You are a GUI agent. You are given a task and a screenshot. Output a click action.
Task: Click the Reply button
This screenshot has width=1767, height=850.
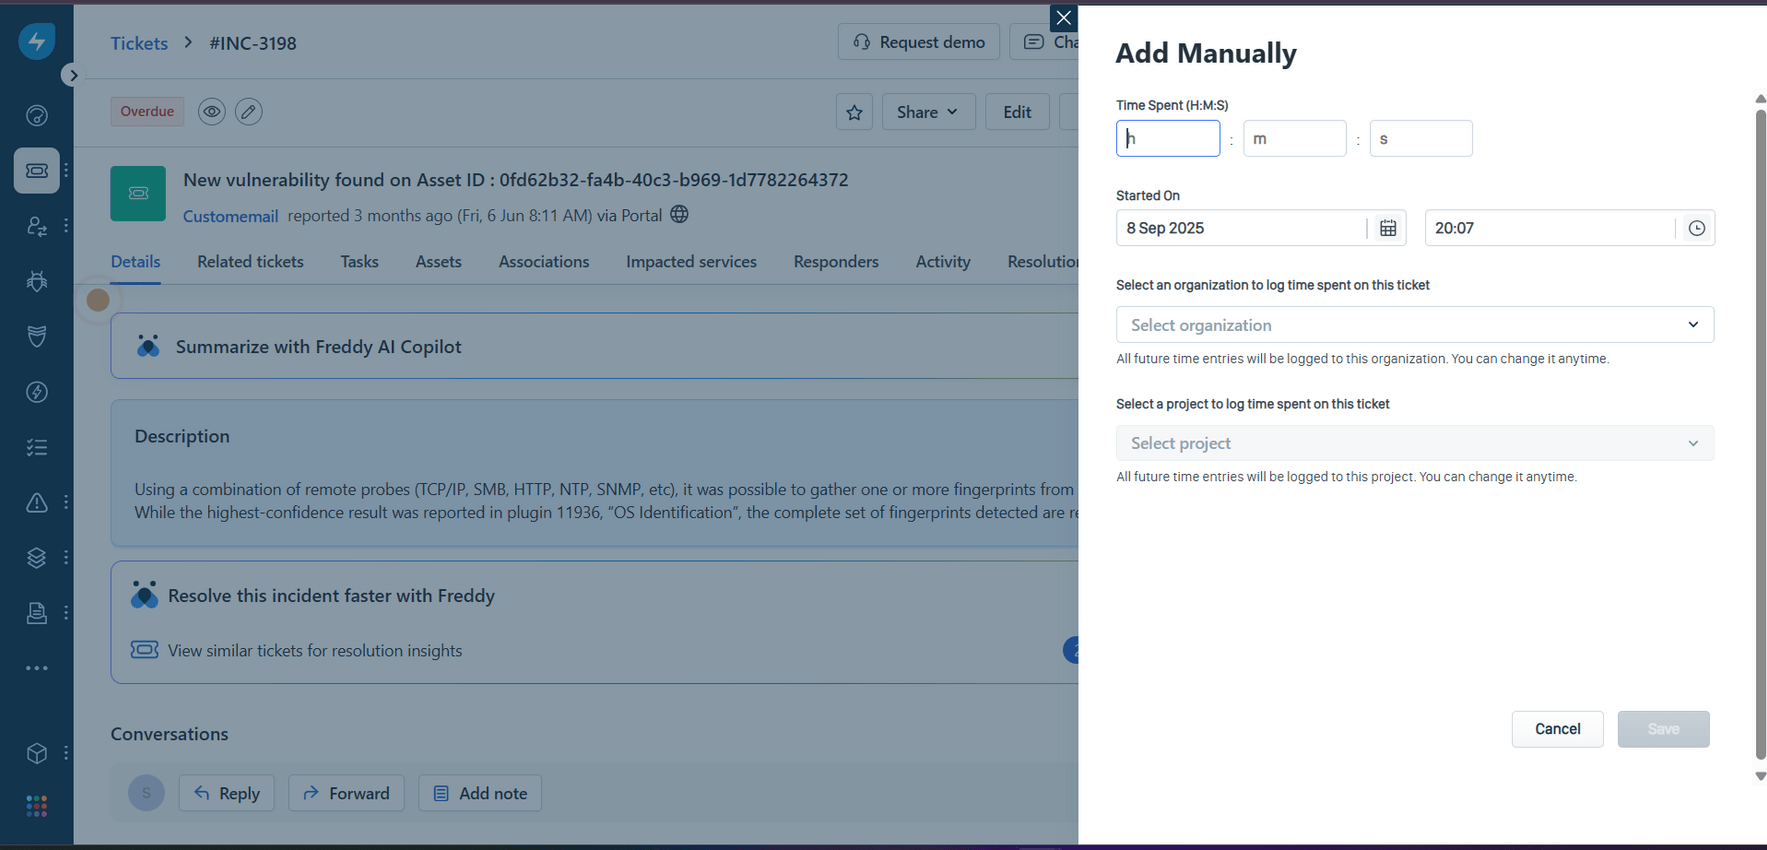(226, 793)
